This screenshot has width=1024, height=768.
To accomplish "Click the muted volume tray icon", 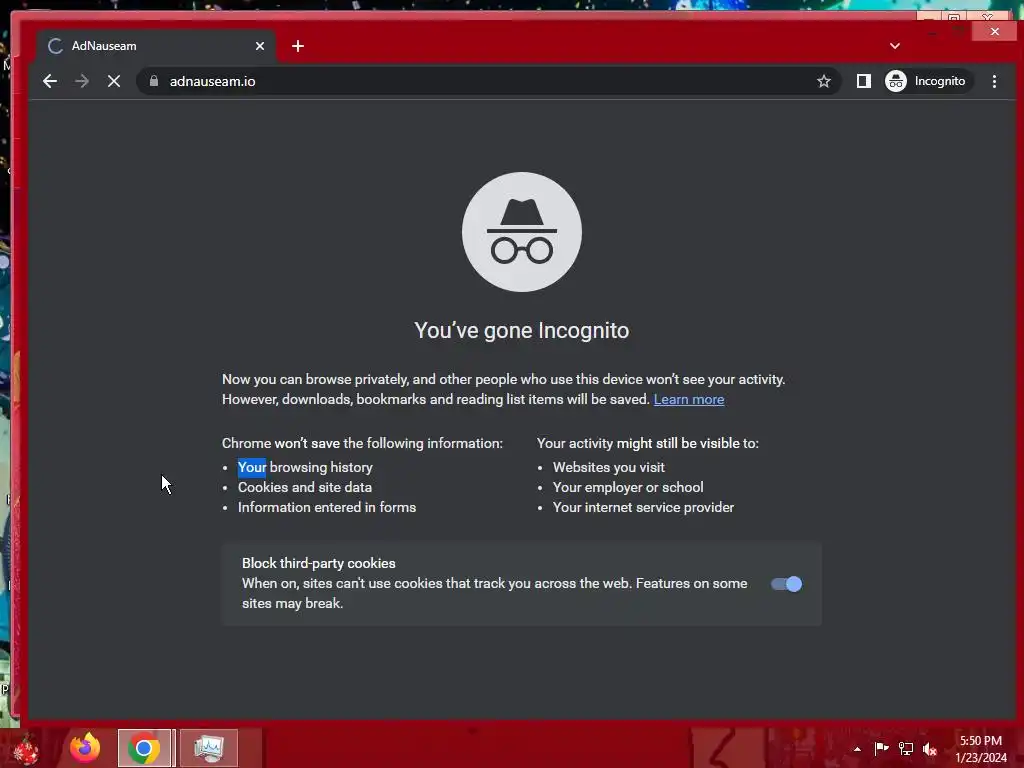I will [x=930, y=749].
